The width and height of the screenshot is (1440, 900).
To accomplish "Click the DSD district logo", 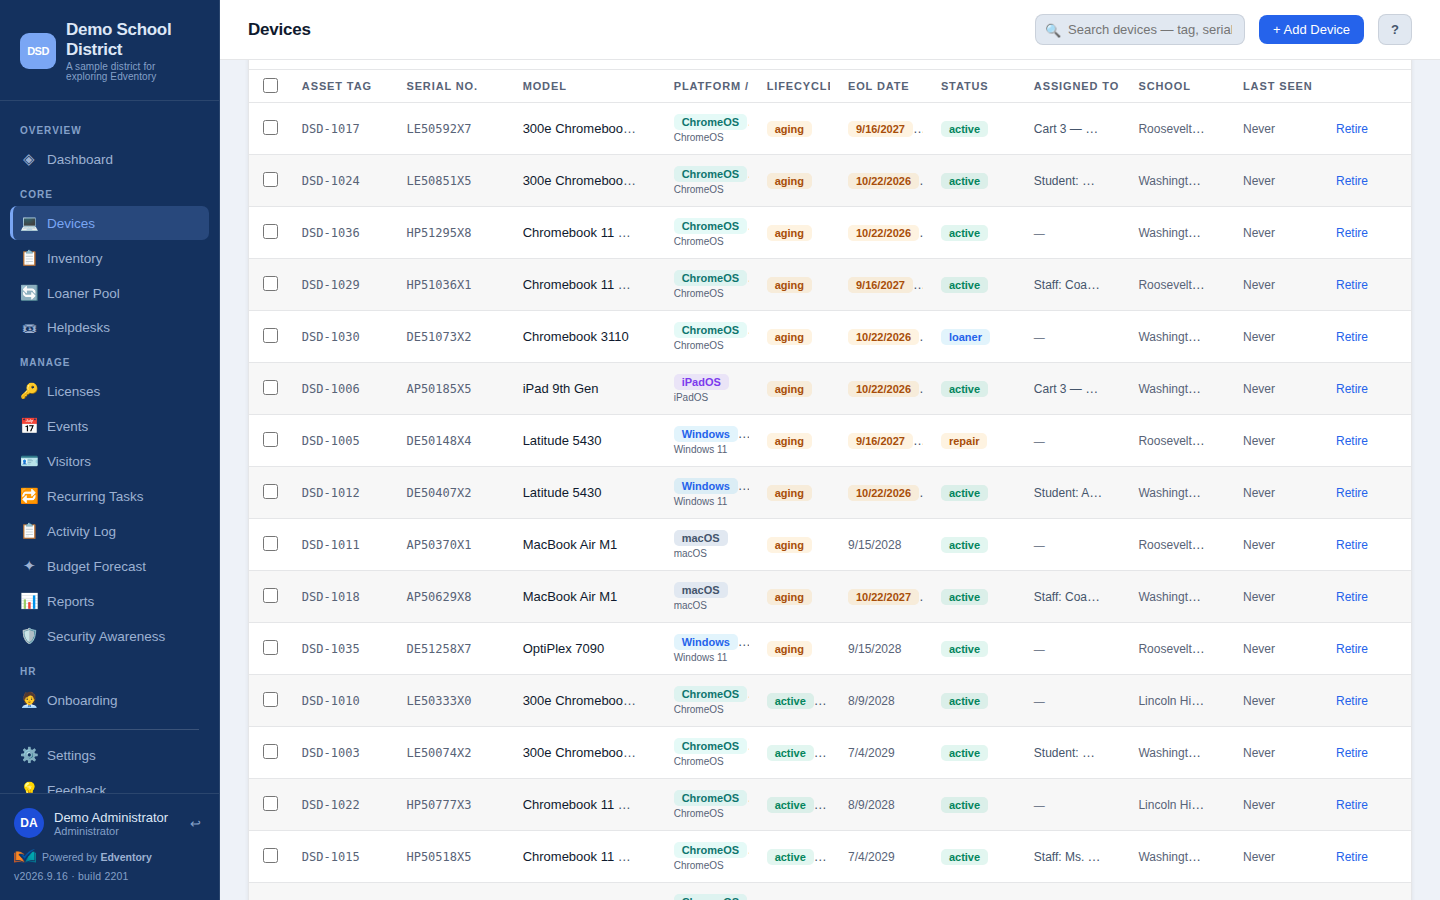I will click(x=38, y=51).
